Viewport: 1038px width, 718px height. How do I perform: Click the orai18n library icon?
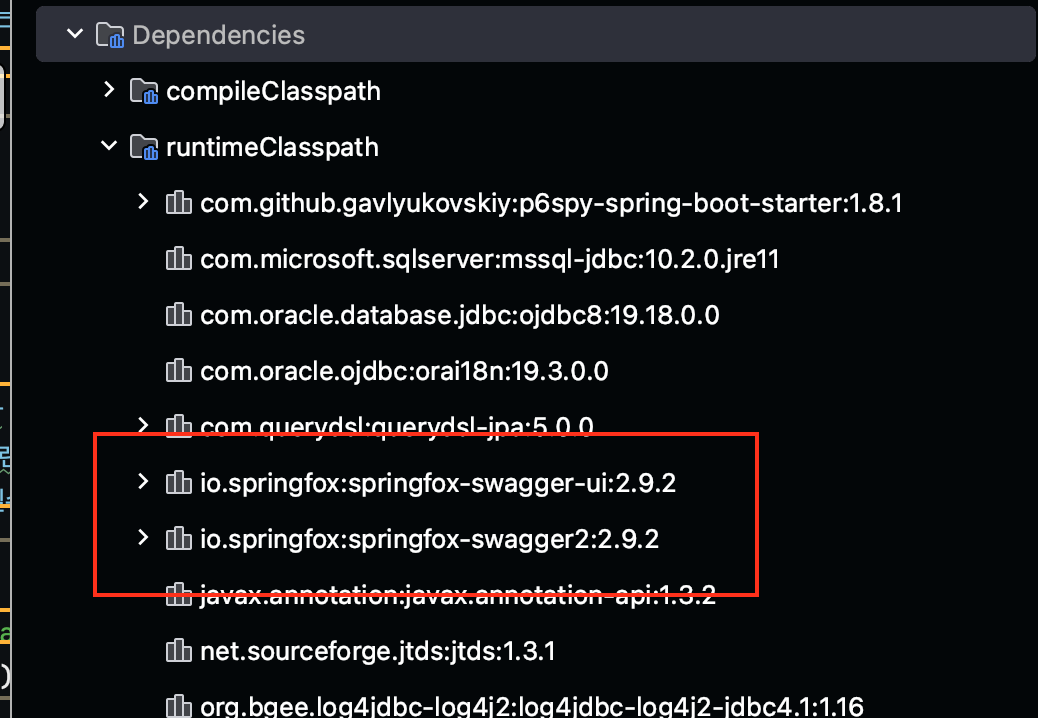tap(179, 371)
